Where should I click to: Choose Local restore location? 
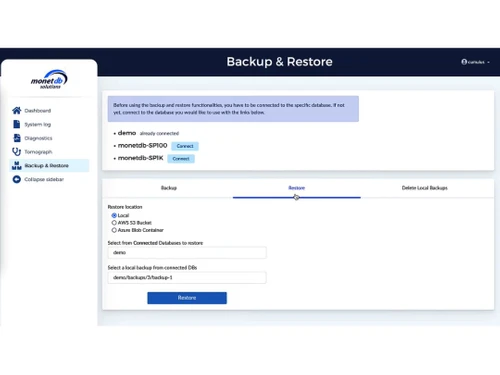[x=114, y=215]
